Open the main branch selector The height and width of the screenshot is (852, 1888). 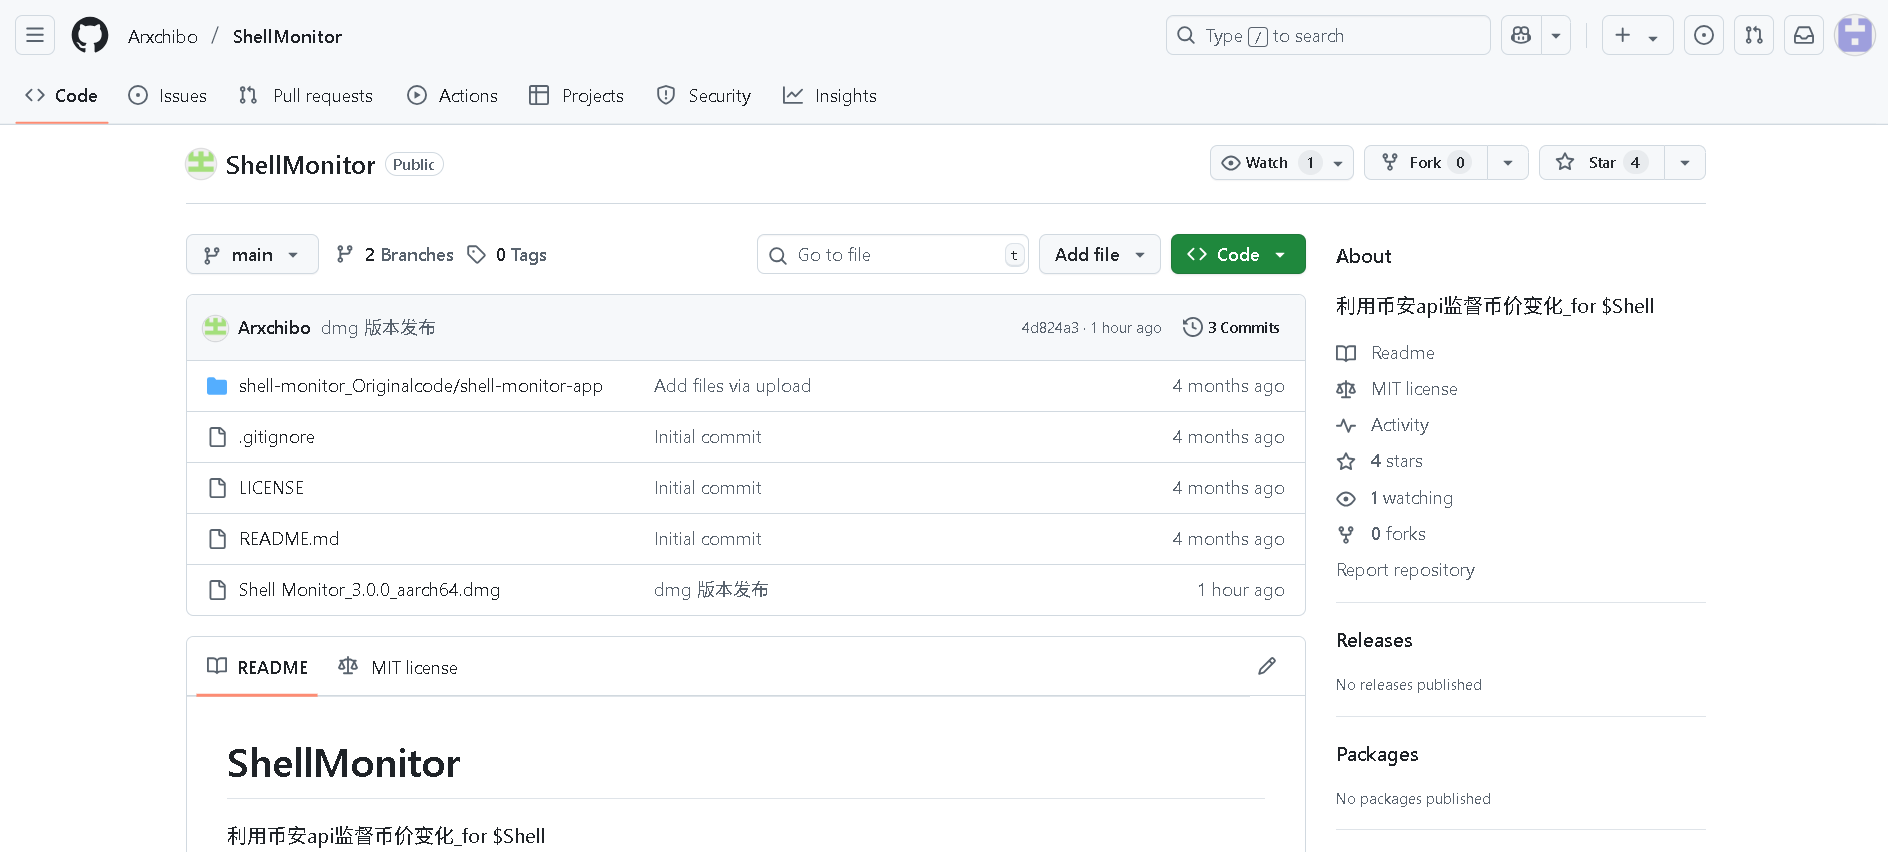252,255
